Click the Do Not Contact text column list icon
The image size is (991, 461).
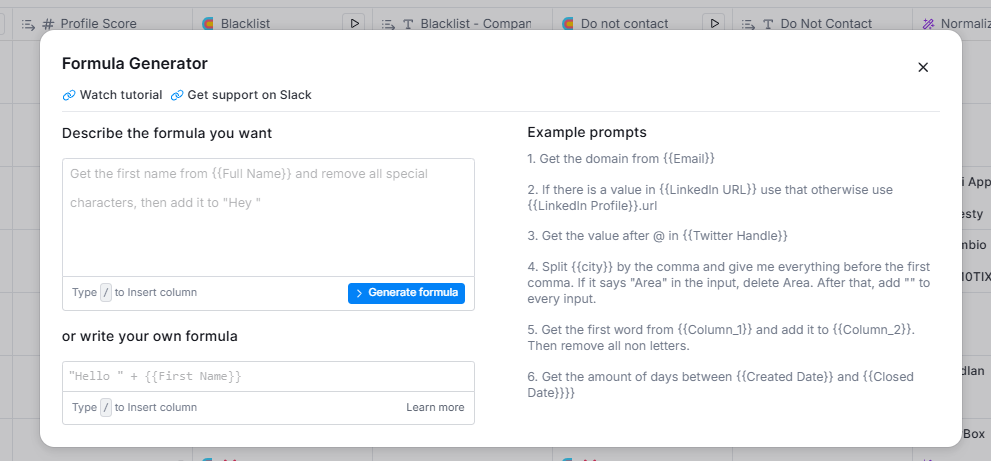pyautogui.click(x=748, y=23)
